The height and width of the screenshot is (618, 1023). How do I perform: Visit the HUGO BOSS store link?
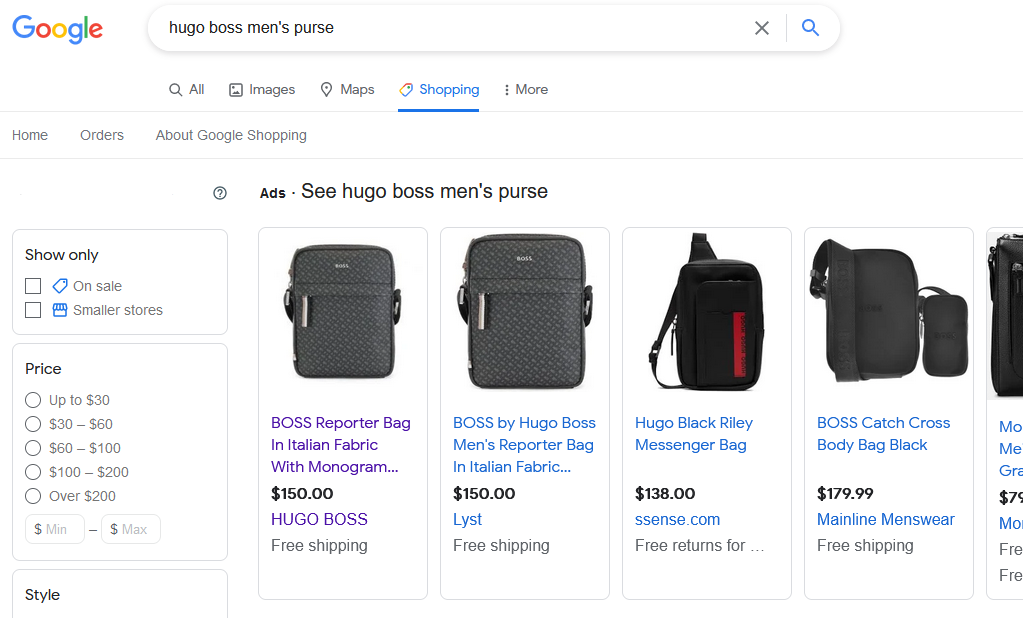tap(319, 519)
